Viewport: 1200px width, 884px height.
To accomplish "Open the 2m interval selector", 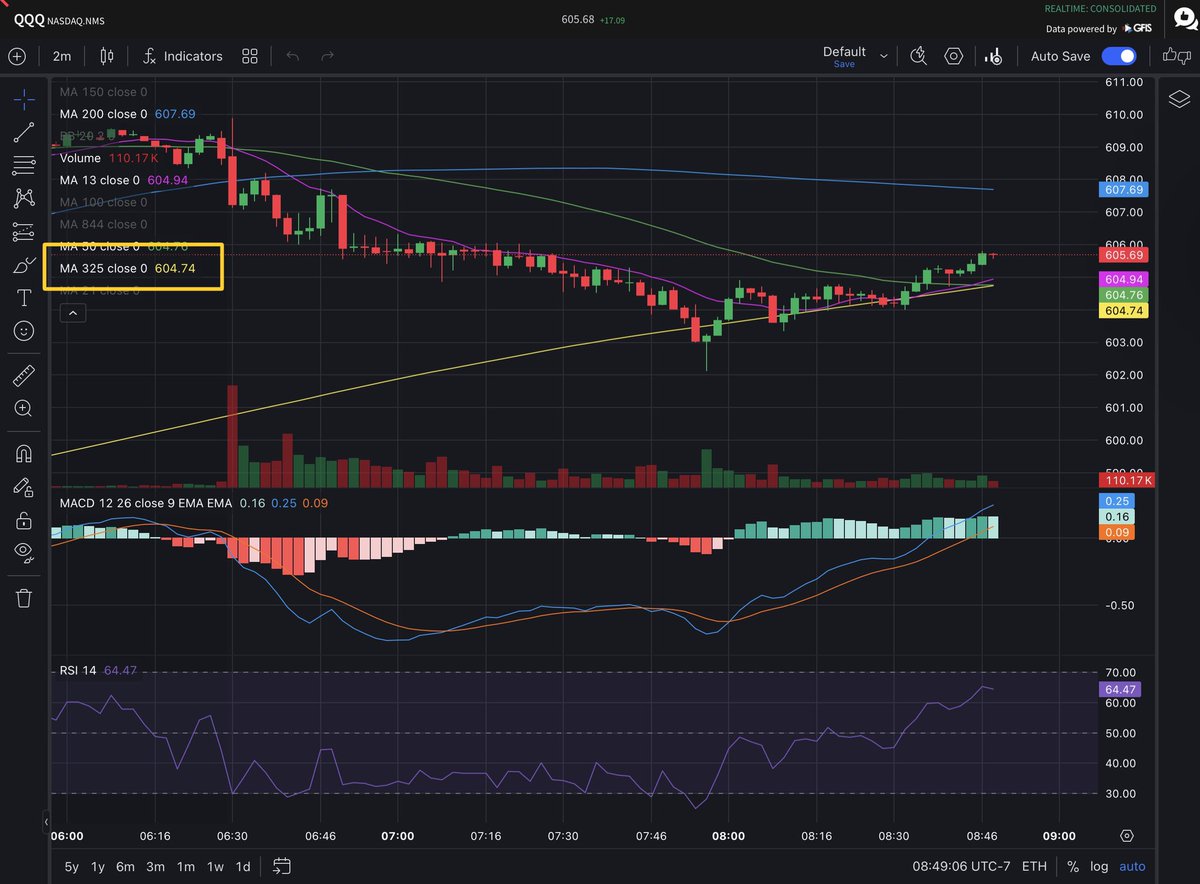I will (62, 56).
